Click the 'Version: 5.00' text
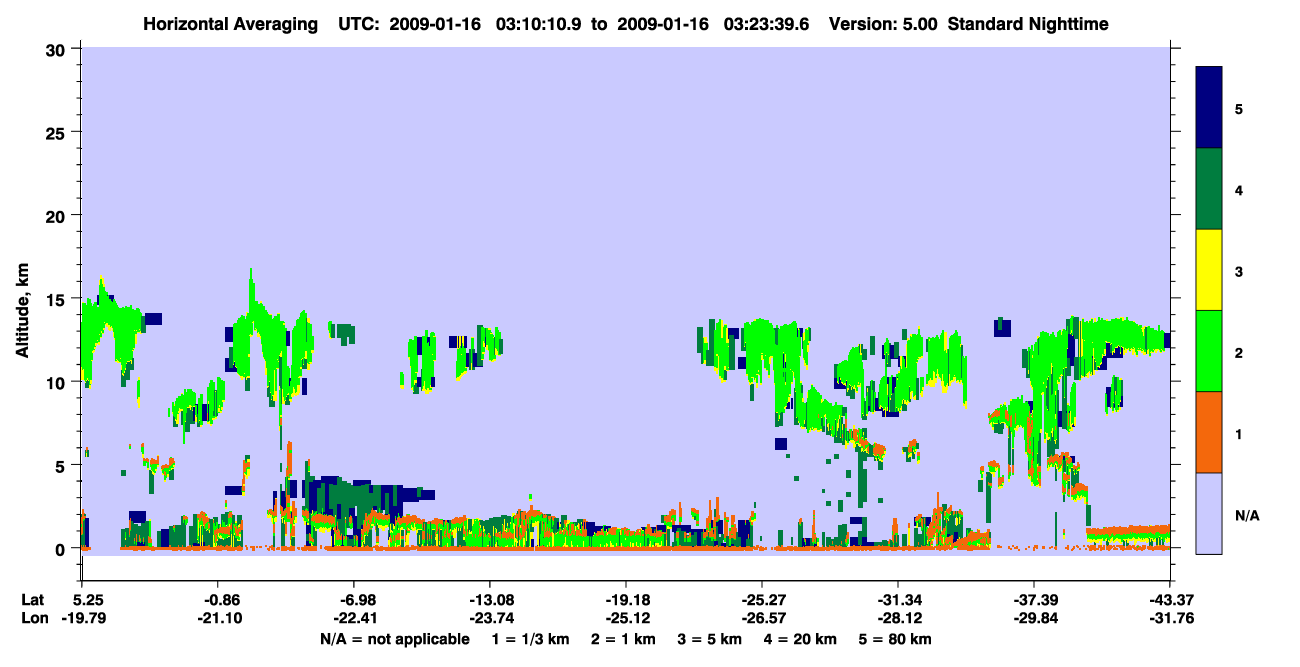The width and height of the screenshot is (1300, 667). click(883, 24)
